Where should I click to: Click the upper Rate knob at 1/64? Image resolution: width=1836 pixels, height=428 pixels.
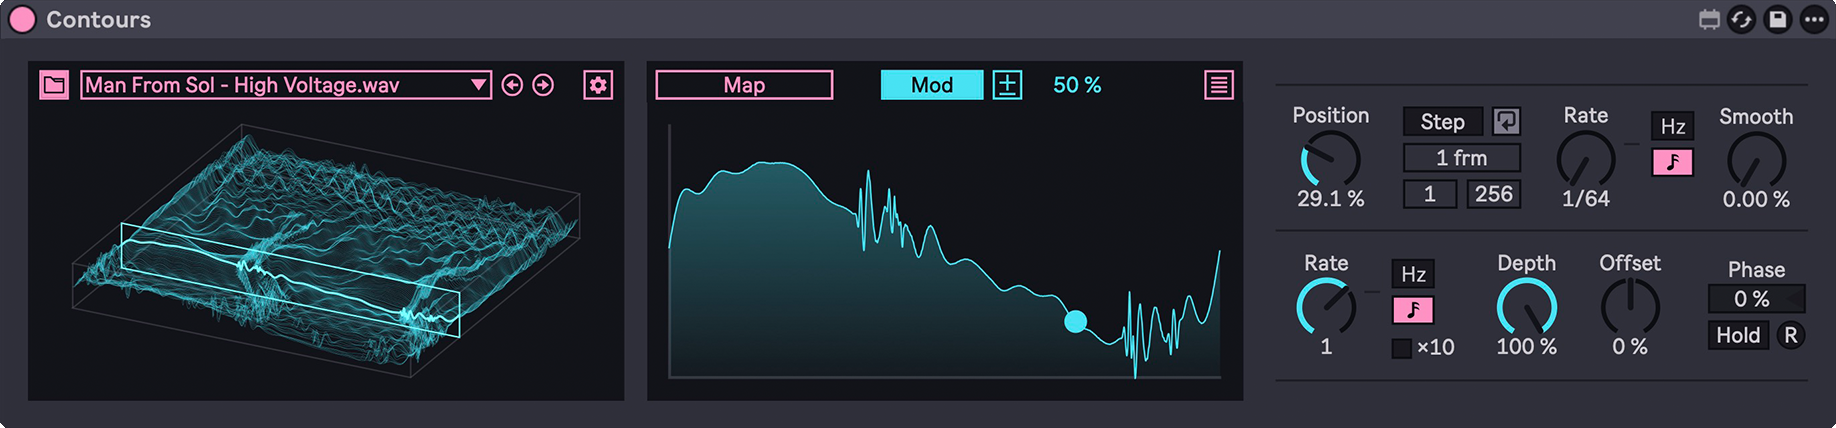1586,160
